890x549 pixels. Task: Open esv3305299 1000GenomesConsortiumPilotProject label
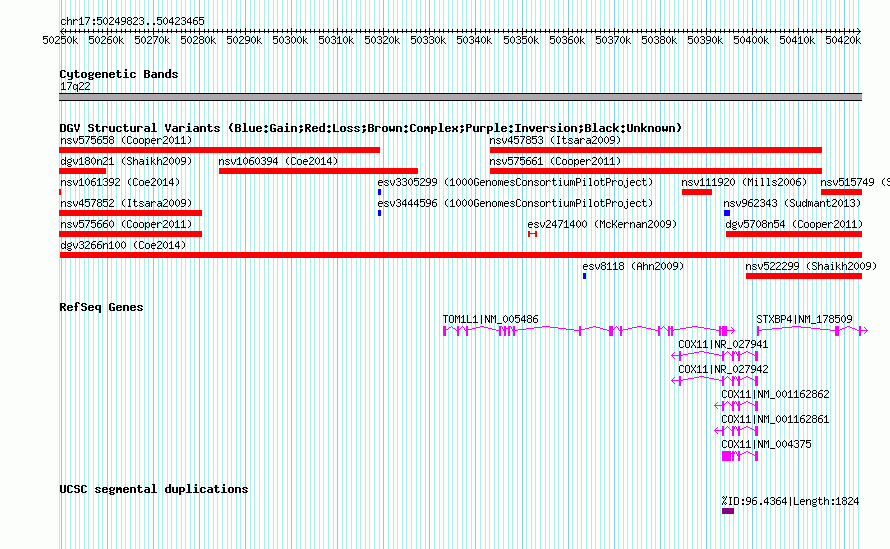coord(515,182)
